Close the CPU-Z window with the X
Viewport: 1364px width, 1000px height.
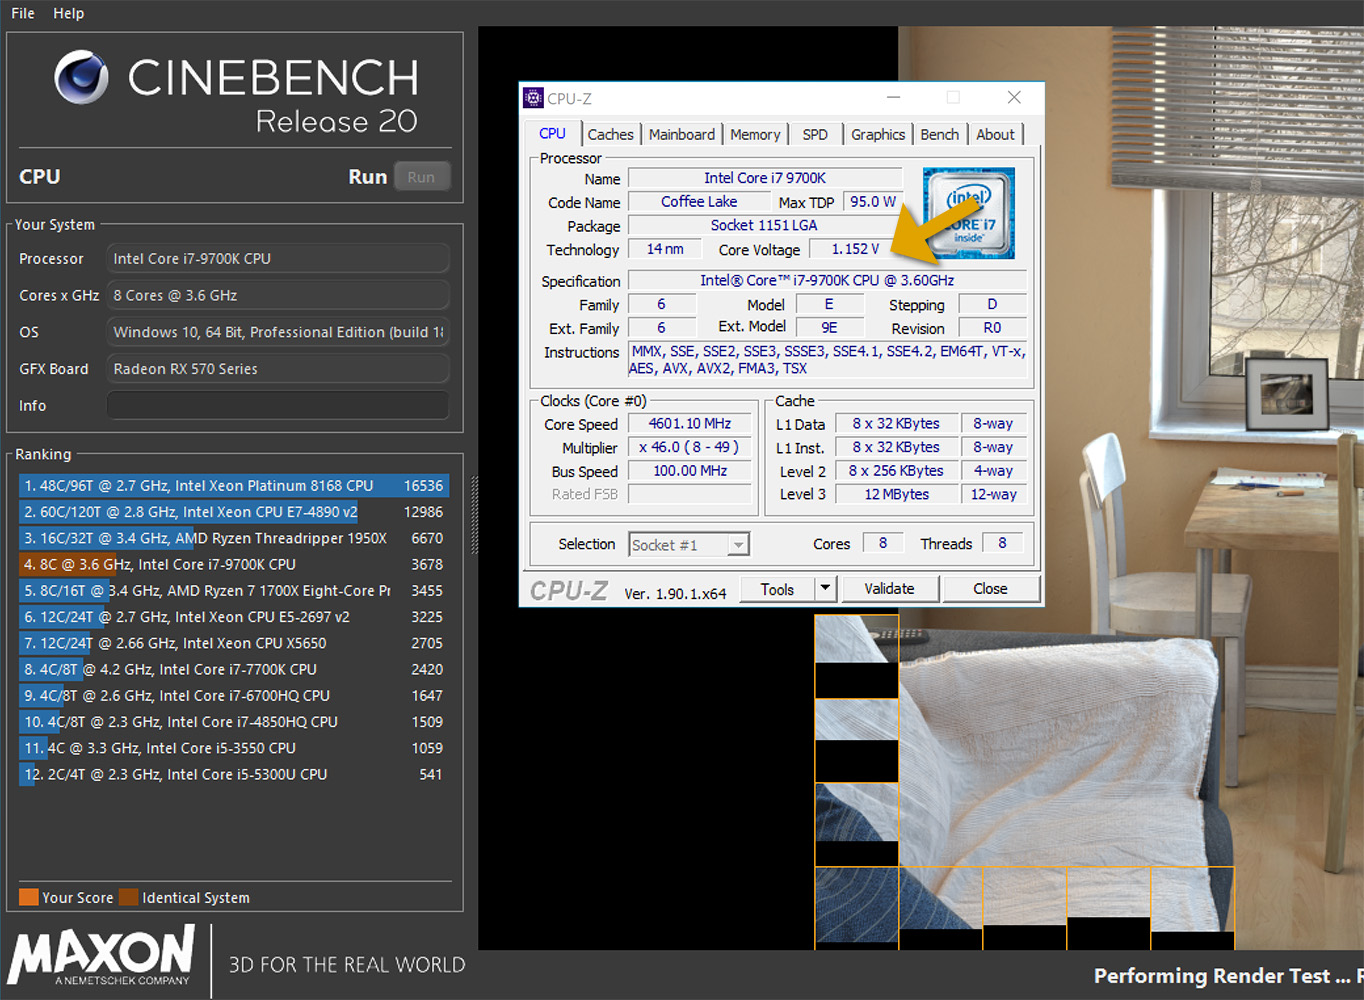[1014, 98]
